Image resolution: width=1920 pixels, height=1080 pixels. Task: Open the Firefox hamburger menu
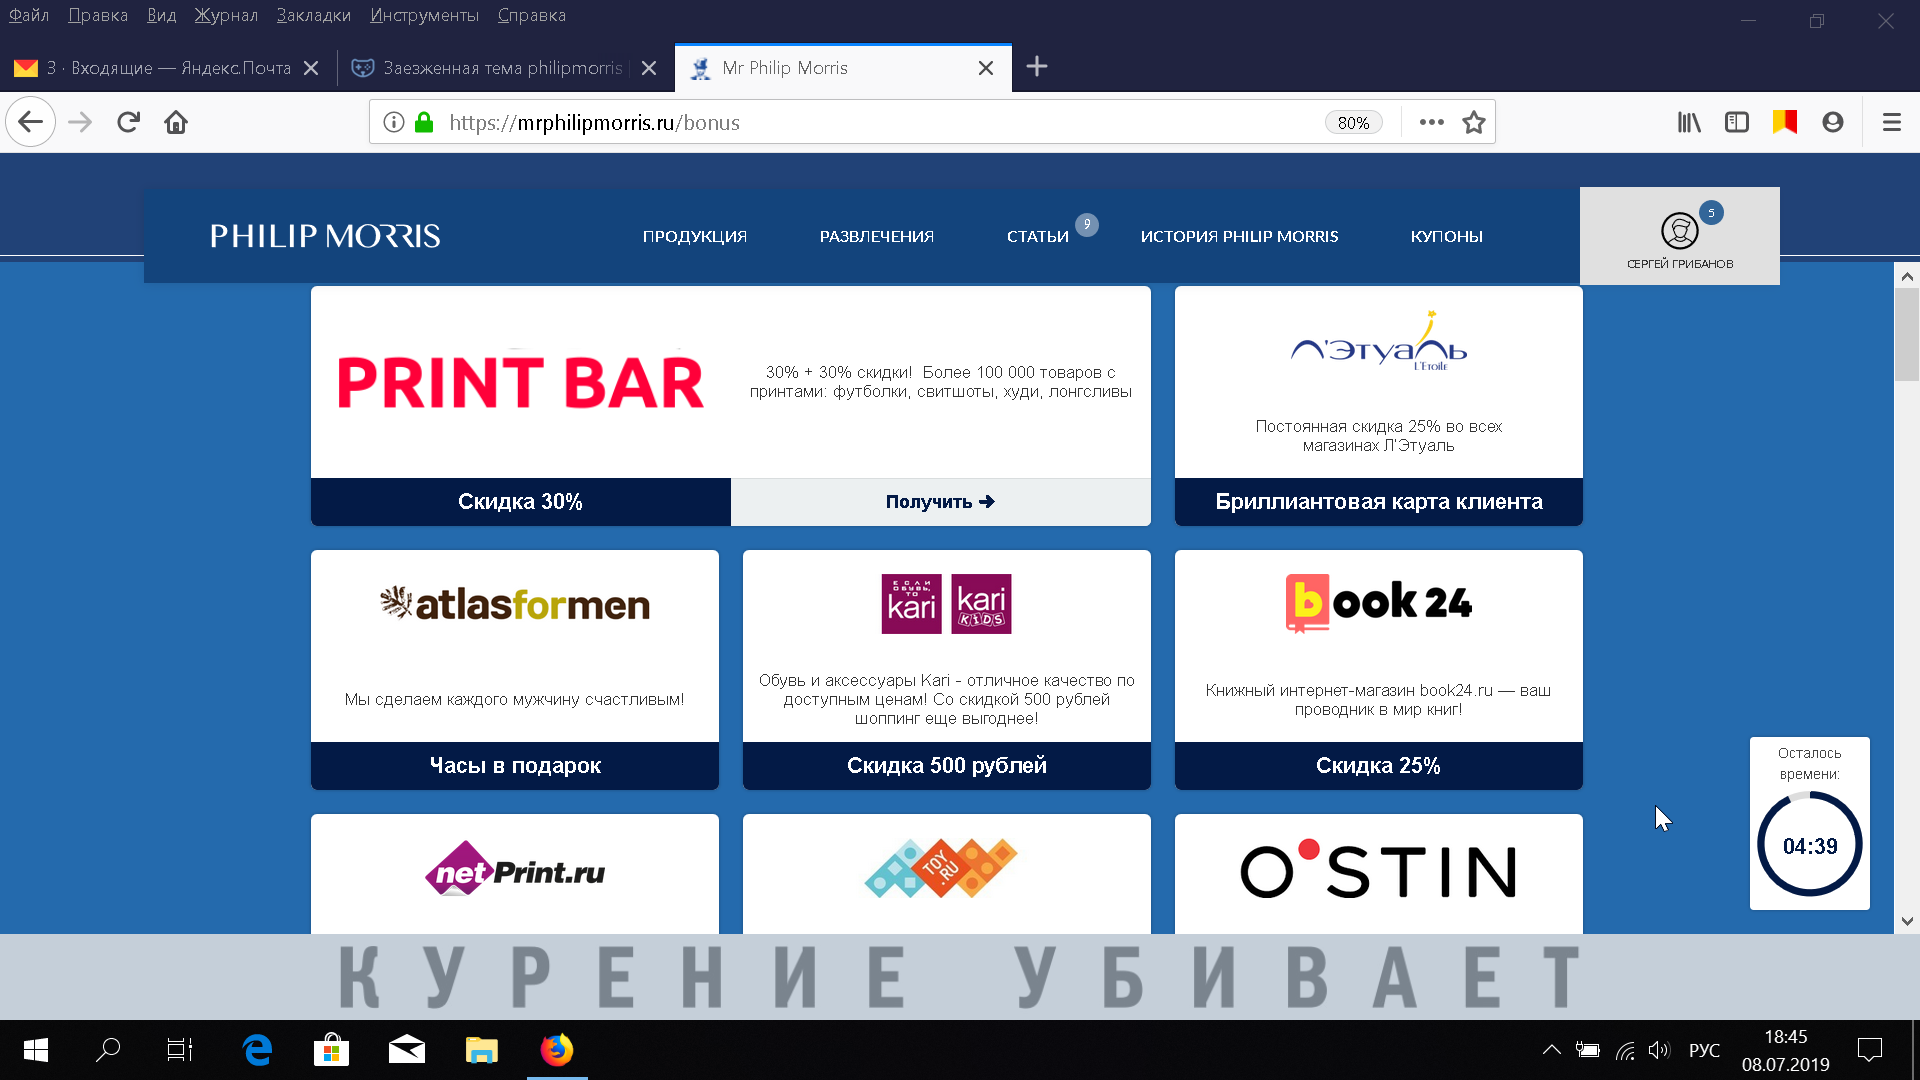(1892, 122)
